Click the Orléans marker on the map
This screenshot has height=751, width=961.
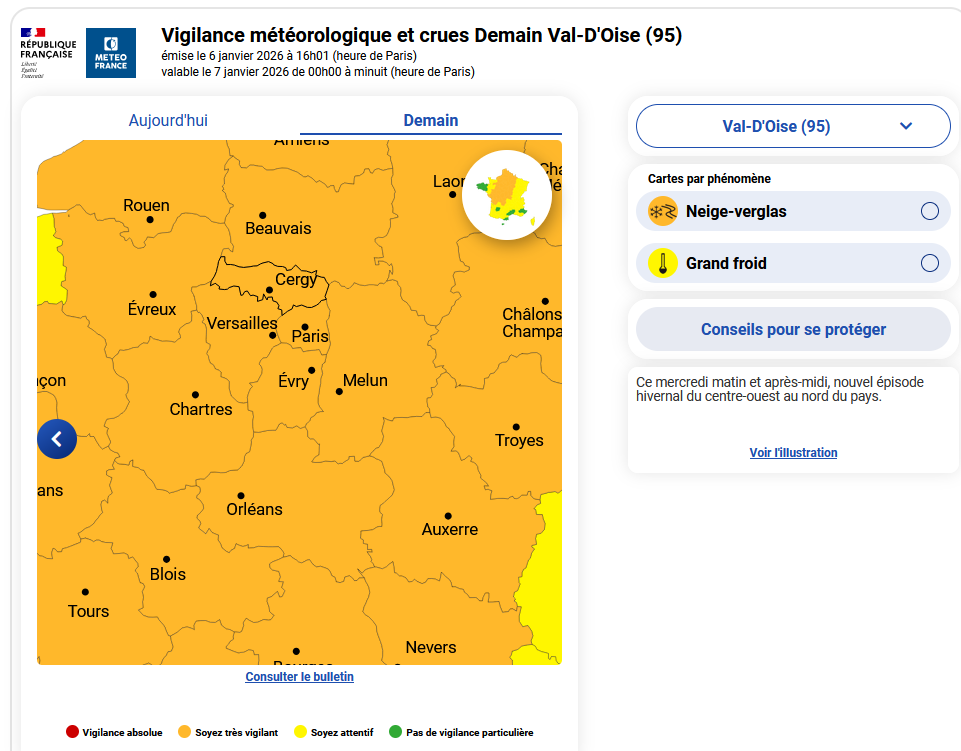point(241,495)
